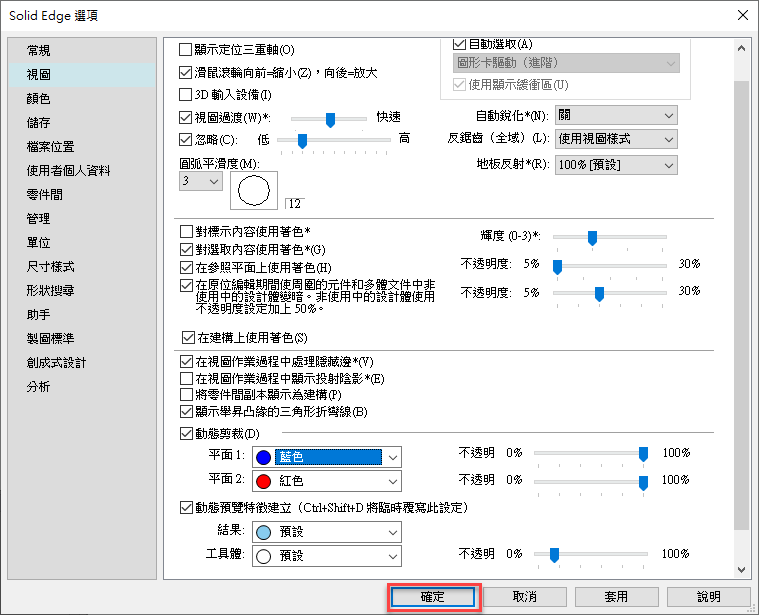759x615 pixels.
Task: Toggle 視圖過渡 checkbox
Action: pyautogui.click(x=185, y=117)
